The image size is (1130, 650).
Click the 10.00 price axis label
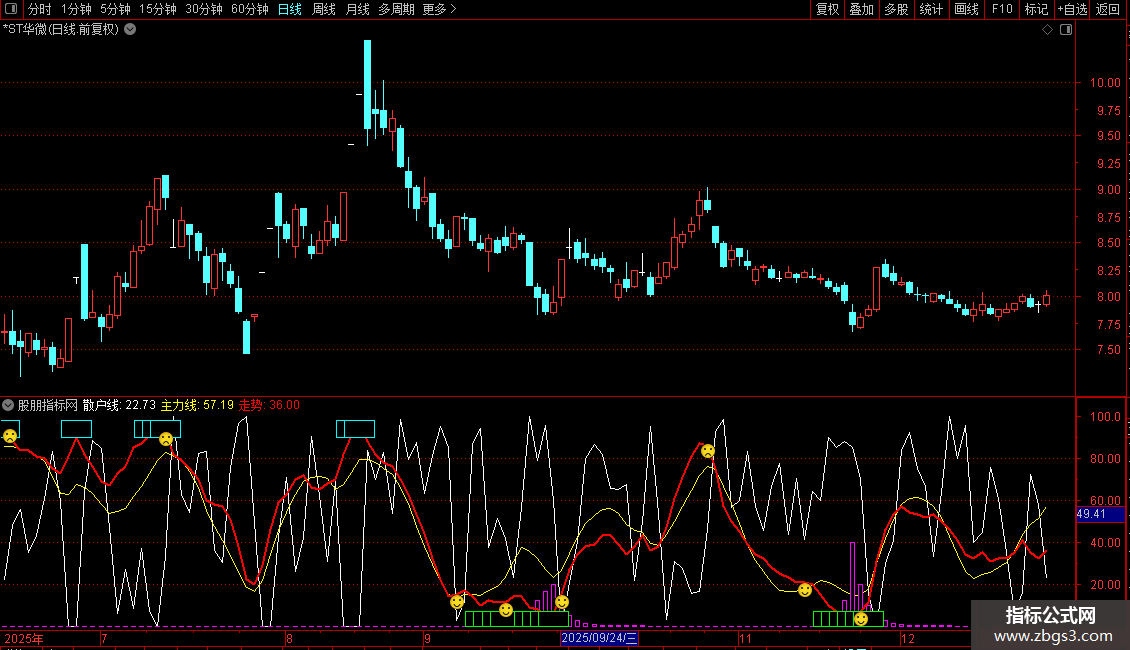pos(1104,83)
